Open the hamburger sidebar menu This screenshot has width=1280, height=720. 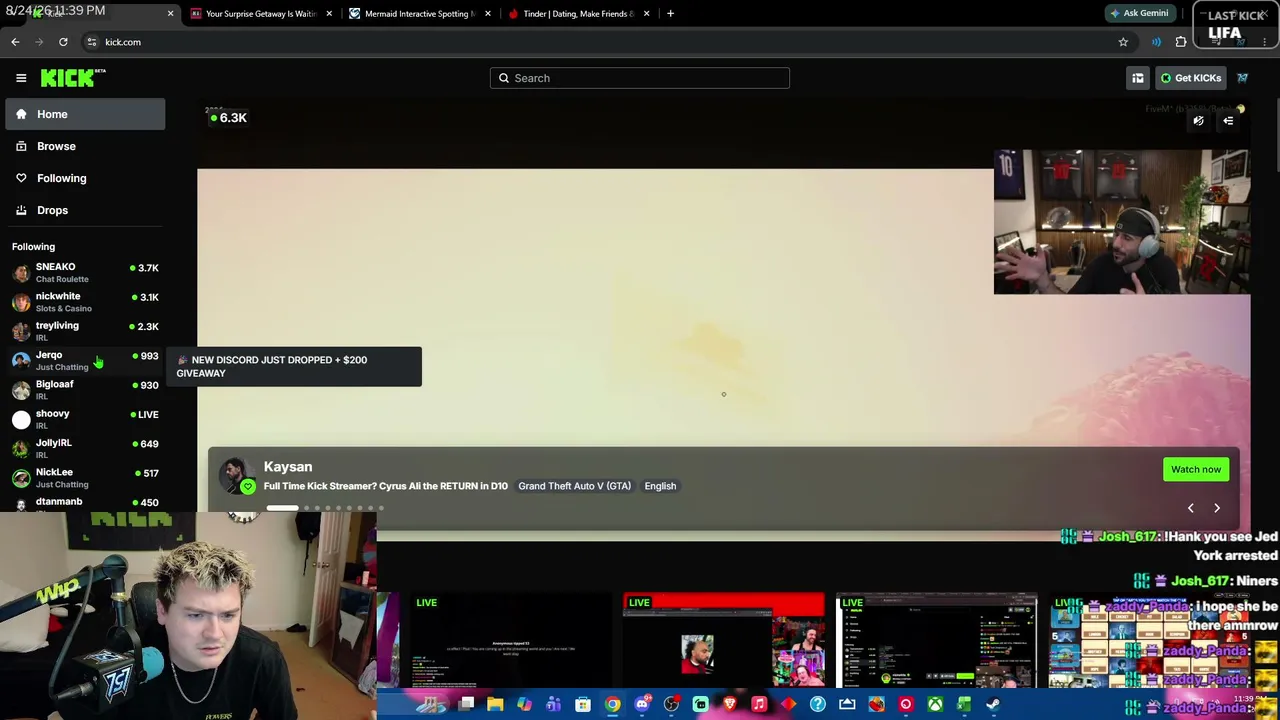(21, 78)
